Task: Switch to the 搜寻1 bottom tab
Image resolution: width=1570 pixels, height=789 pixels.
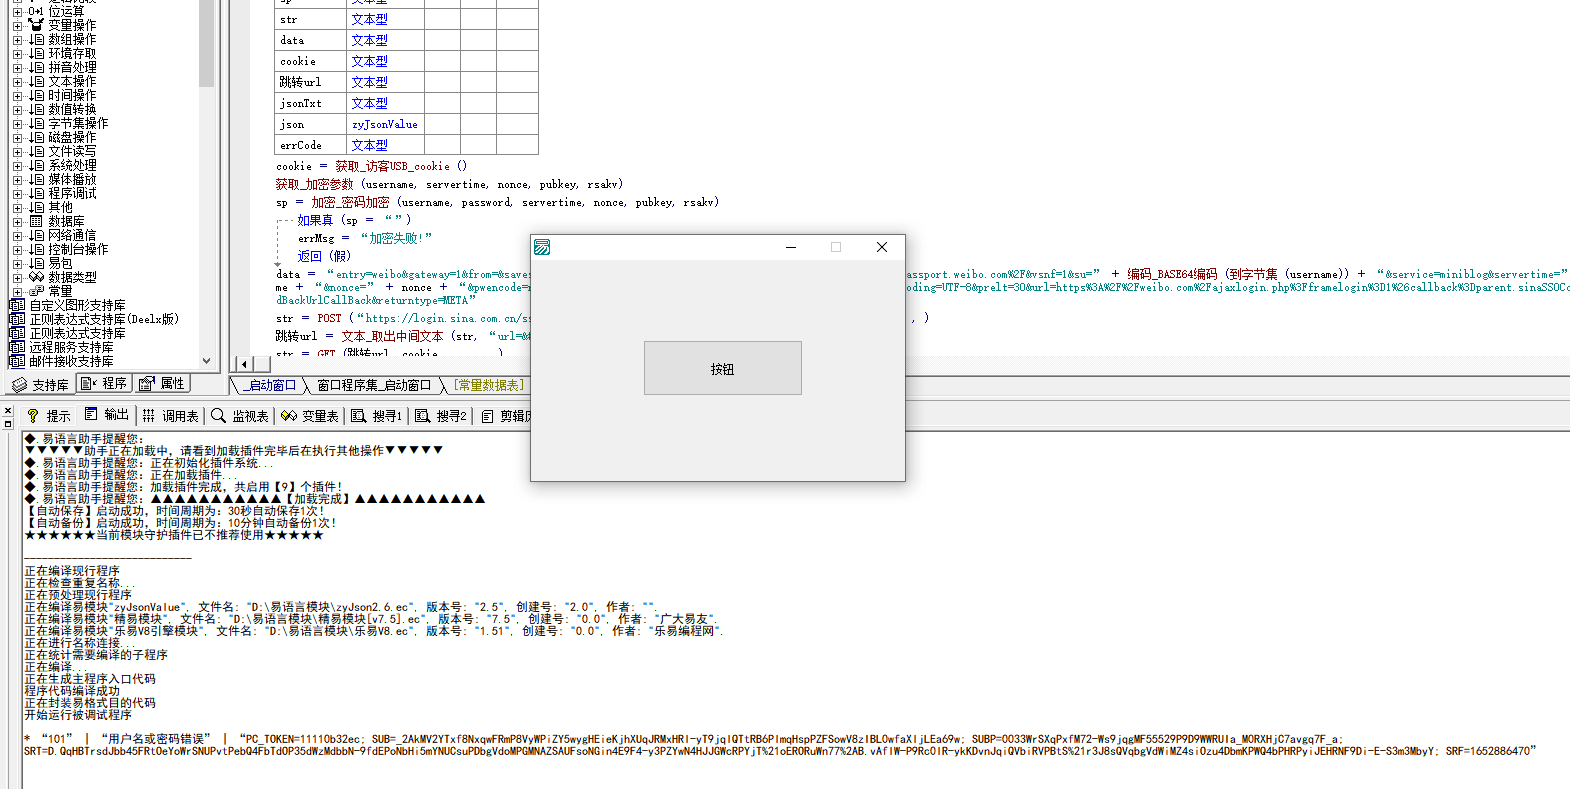Action: tap(377, 415)
